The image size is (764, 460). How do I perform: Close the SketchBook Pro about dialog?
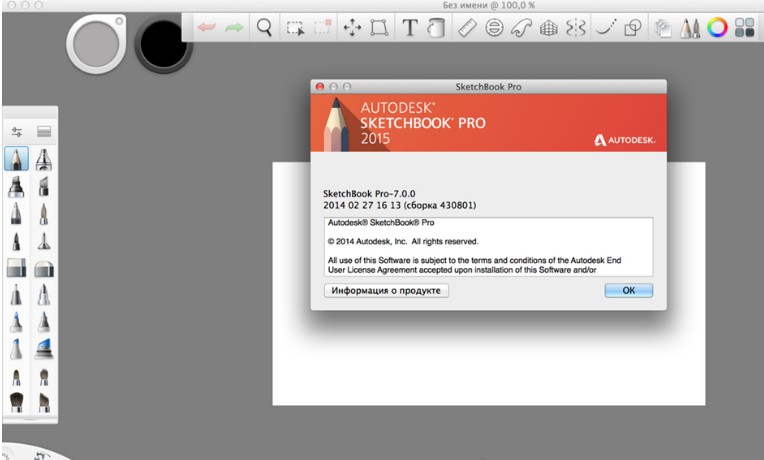click(x=320, y=87)
